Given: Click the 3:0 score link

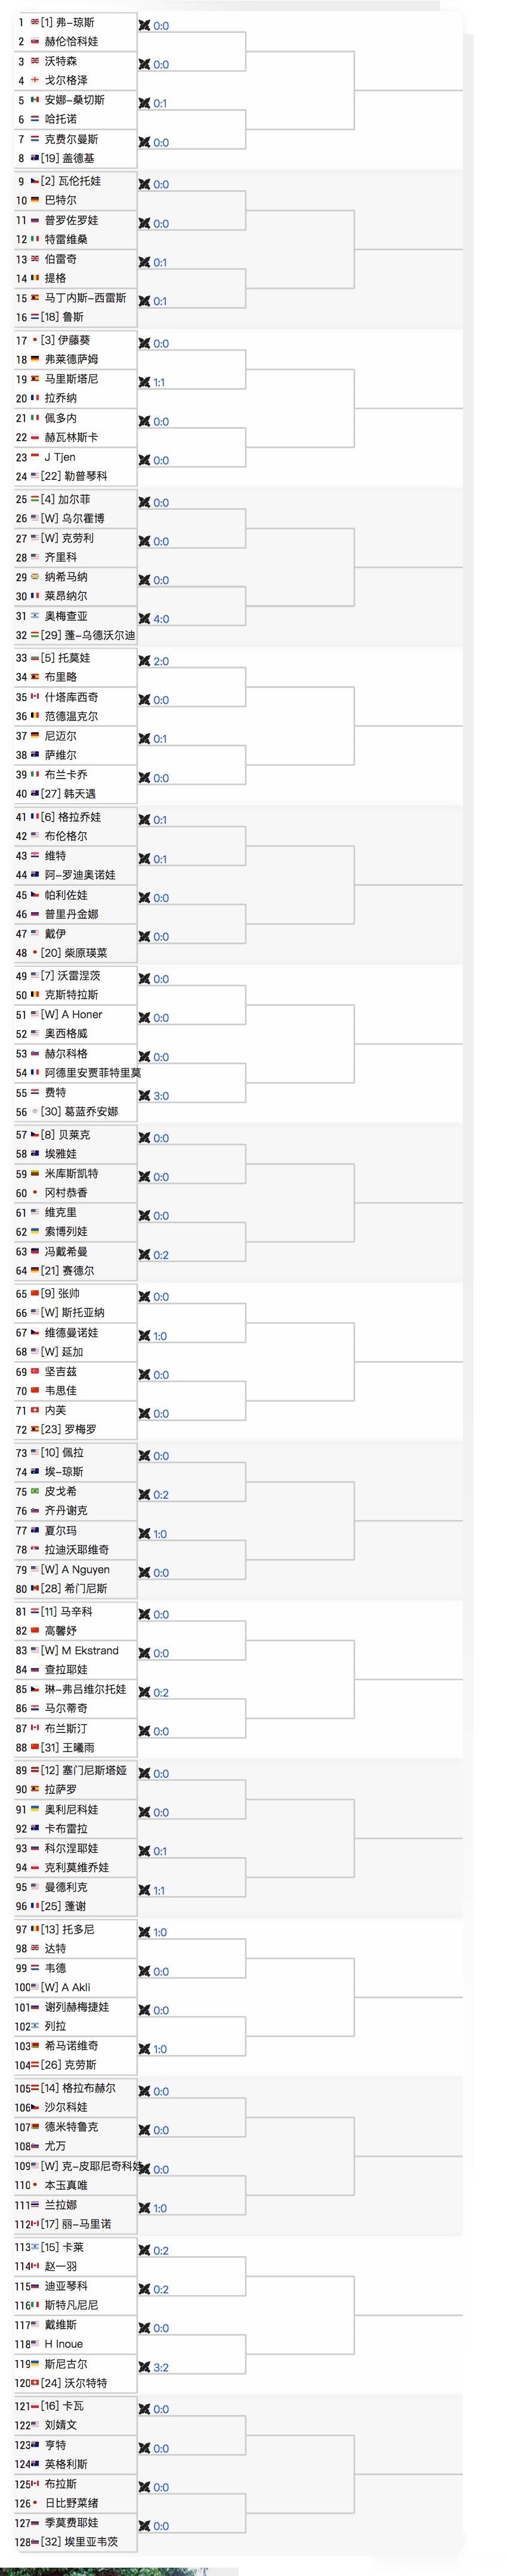Looking at the screenshot, I should (161, 1096).
